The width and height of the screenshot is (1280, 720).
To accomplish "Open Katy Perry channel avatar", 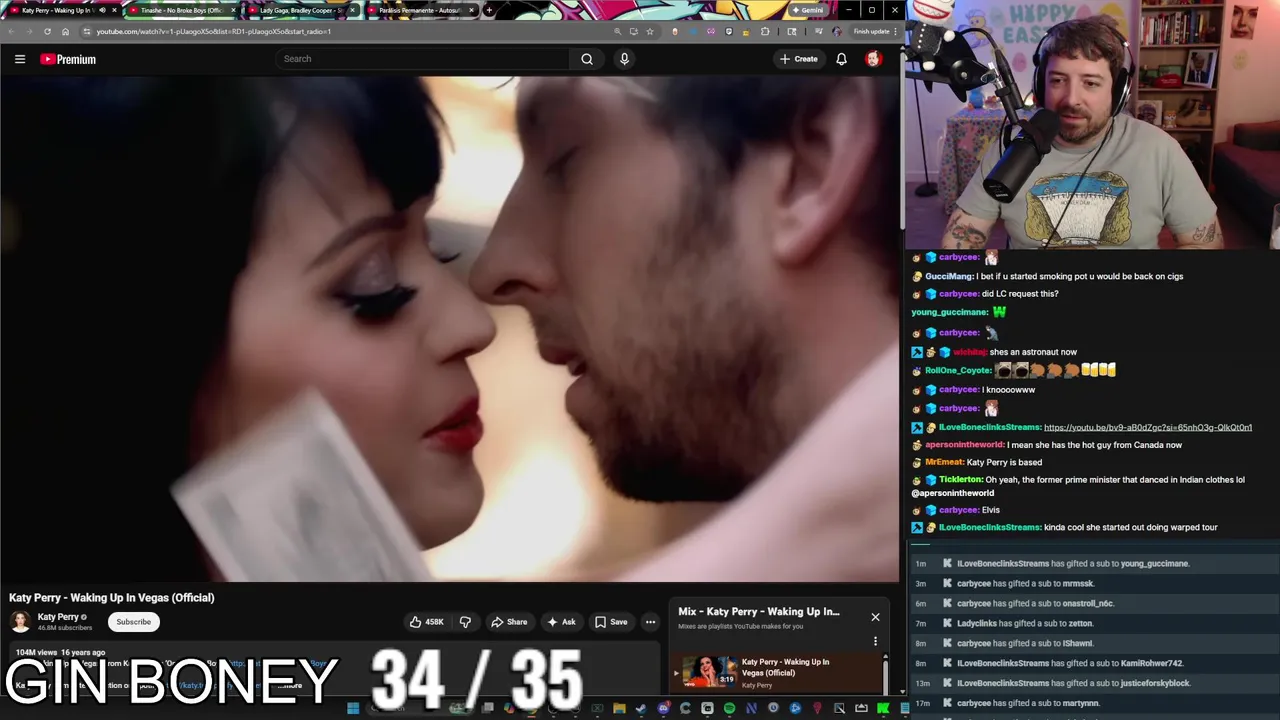I will [20, 622].
